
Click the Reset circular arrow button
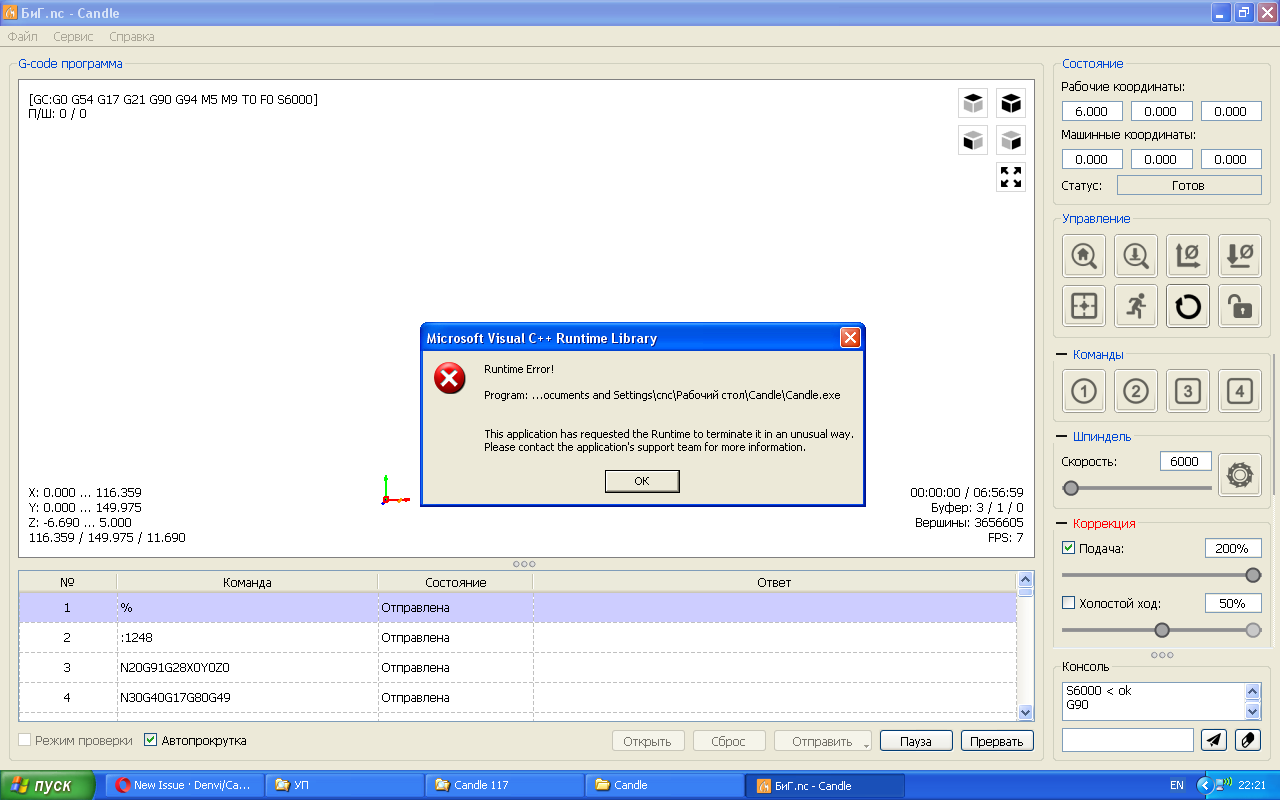pyautogui.click(x=1188, y=306)
